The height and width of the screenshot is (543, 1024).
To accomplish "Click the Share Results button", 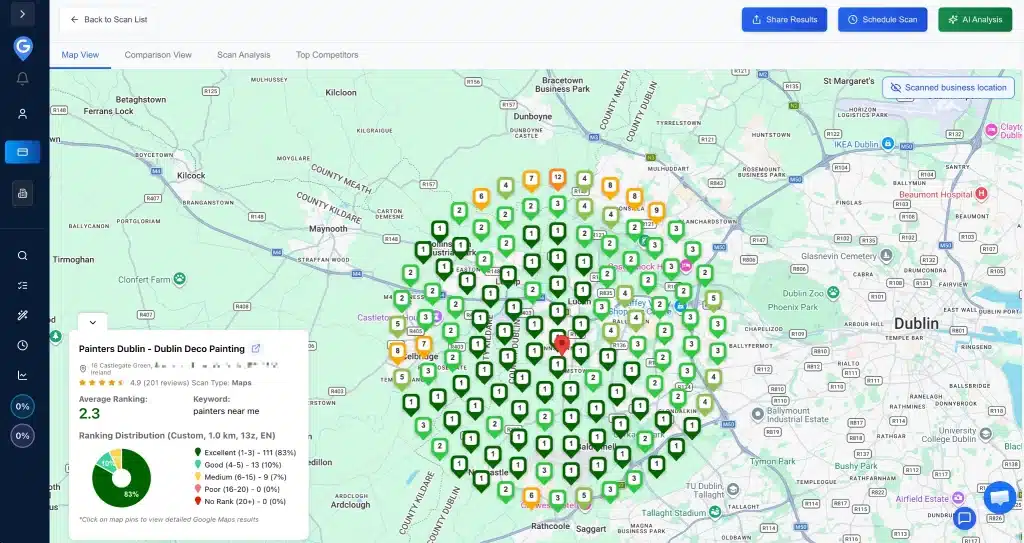I will (x=784, y=20).
